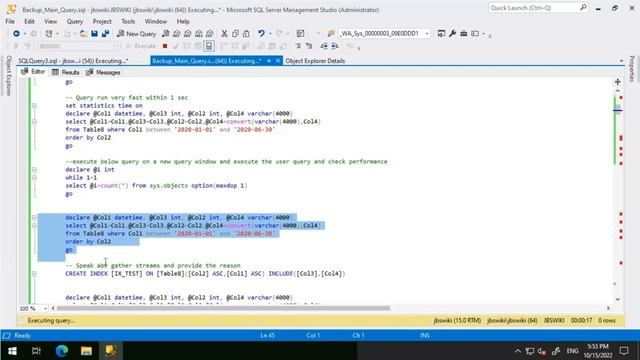Viewport: 640px width, 360px height.
Task: Open File Explorer from the taskbar
Action: (x=86, y=351)
